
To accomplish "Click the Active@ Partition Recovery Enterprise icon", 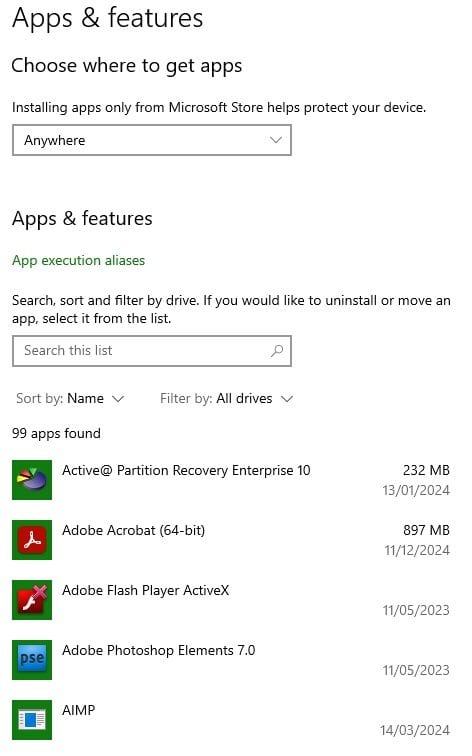I will (x=32, y=480).
